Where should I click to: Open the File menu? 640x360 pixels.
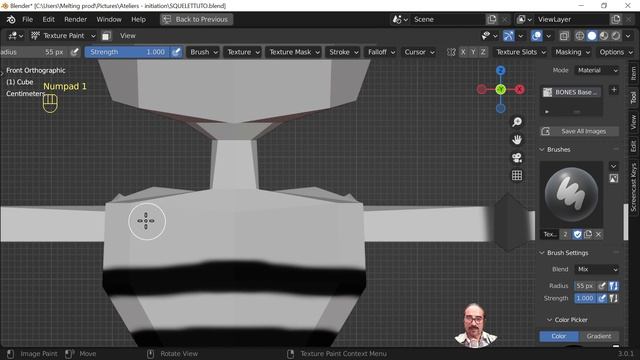click(27, 19)
